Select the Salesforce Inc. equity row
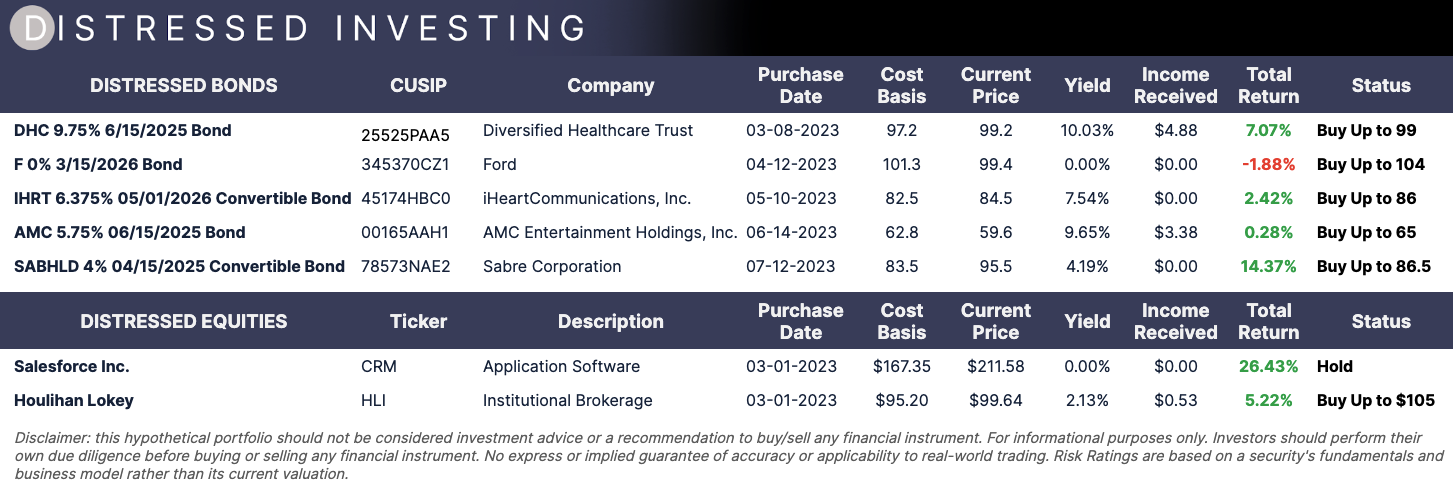This screenshot has width=1453, height=494. [726, 367]
